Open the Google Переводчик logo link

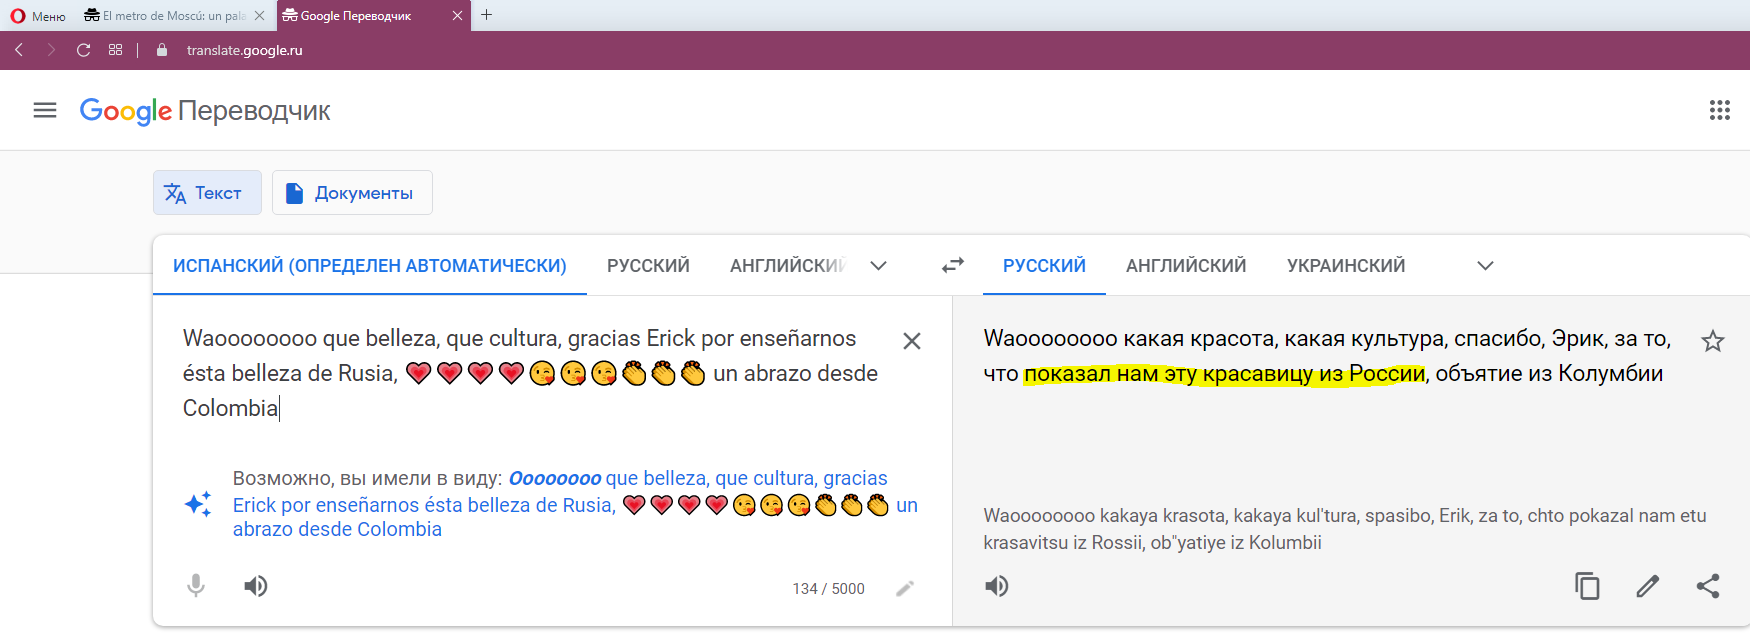(x=205, y=111)
